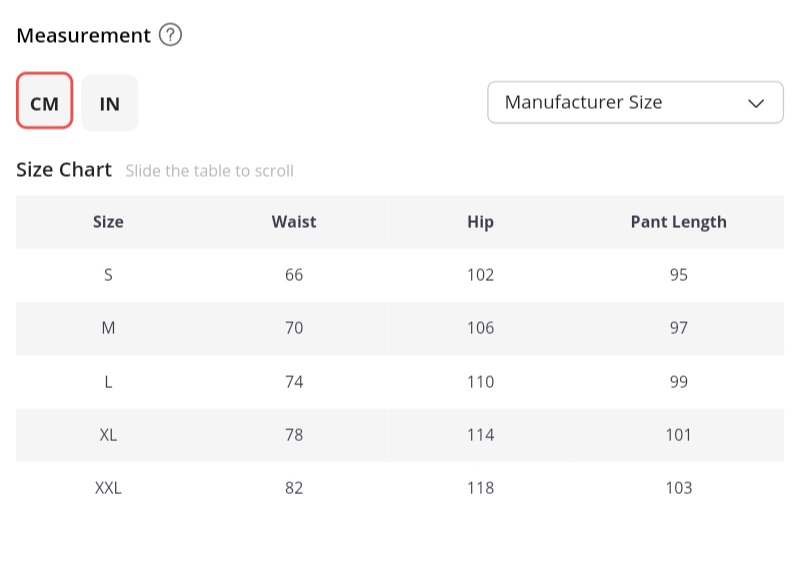This screenshot has height=565, width=800.
Task: Click the hip value 110 for size L
Action: pyautogui.click(x=480, y=382)
